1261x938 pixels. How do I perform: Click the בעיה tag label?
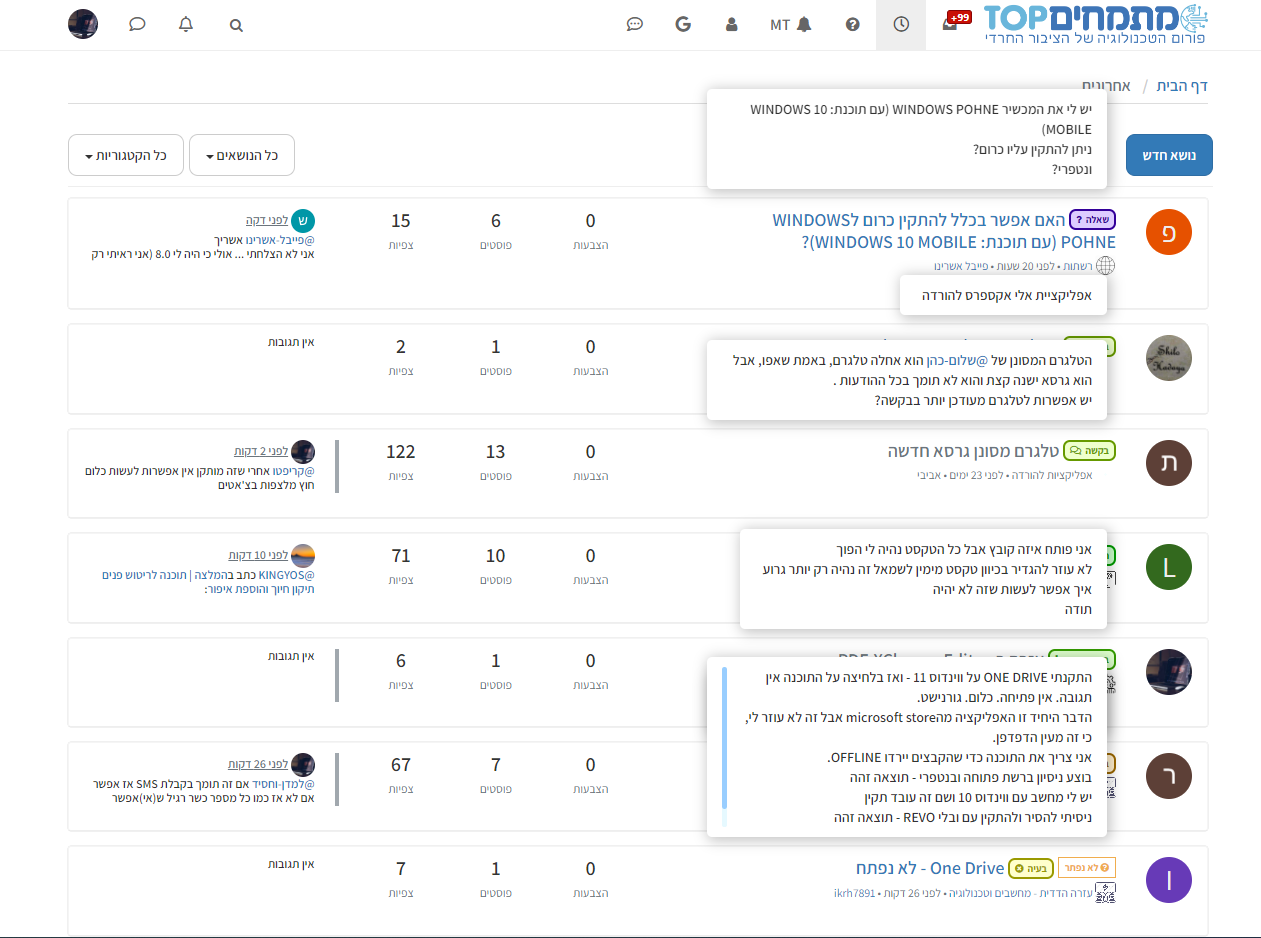tap(1030, 868)
